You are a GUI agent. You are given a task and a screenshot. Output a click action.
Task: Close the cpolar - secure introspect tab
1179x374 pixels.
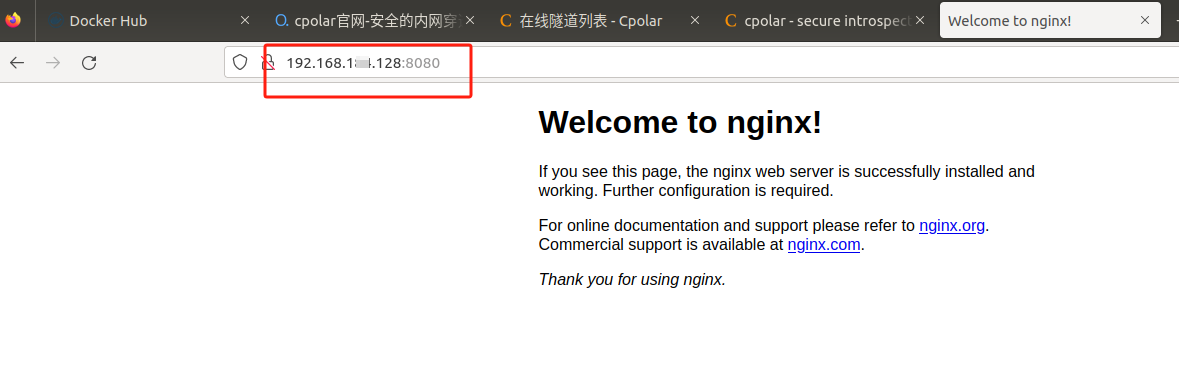[x=920, y=21]
